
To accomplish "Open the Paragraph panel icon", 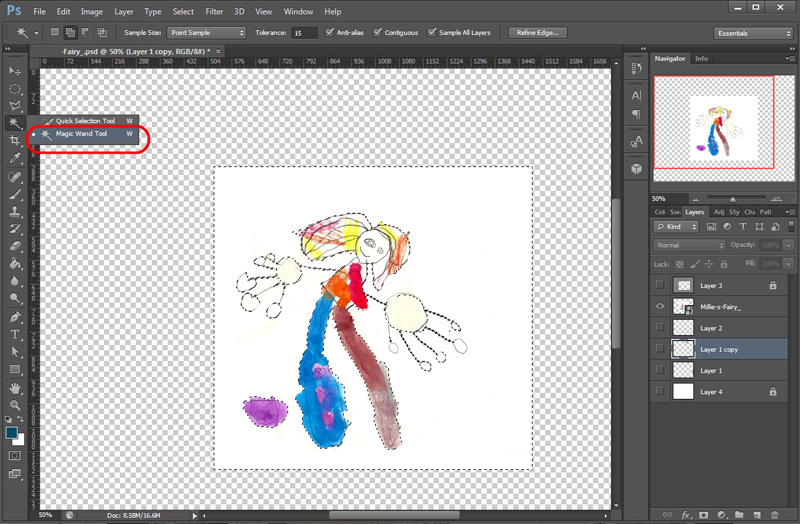I will (636, 114).
